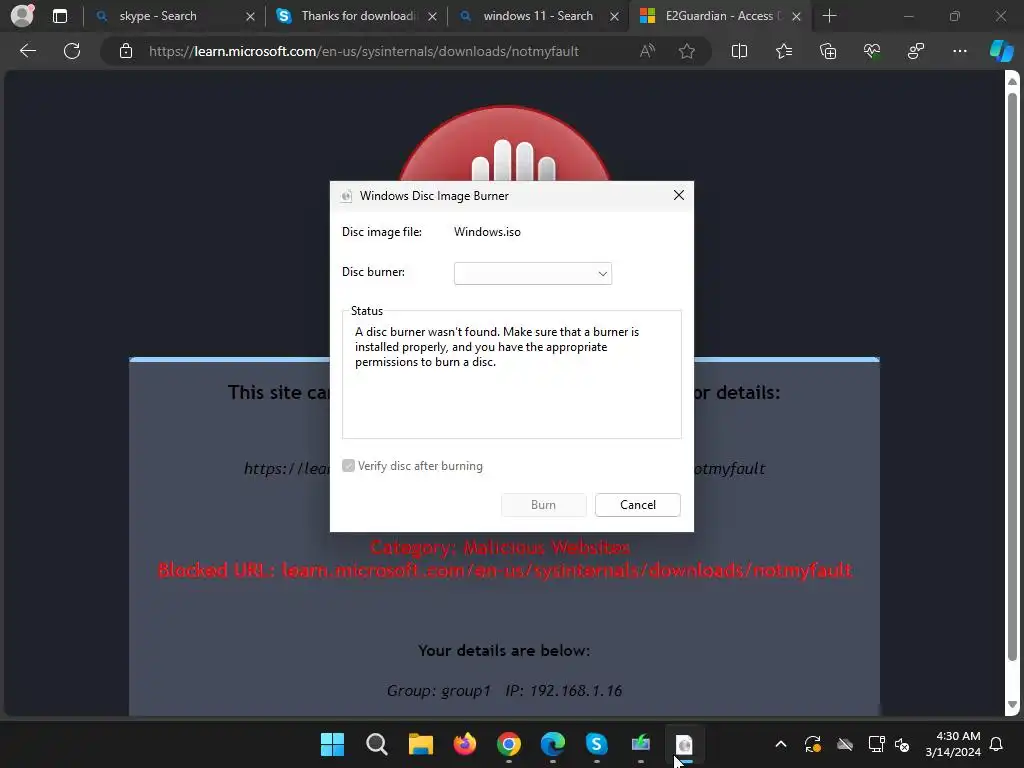This screenshot has width=1024, height=768.
Task: Switch to the skype - Search tab
Action: (158, 16)
